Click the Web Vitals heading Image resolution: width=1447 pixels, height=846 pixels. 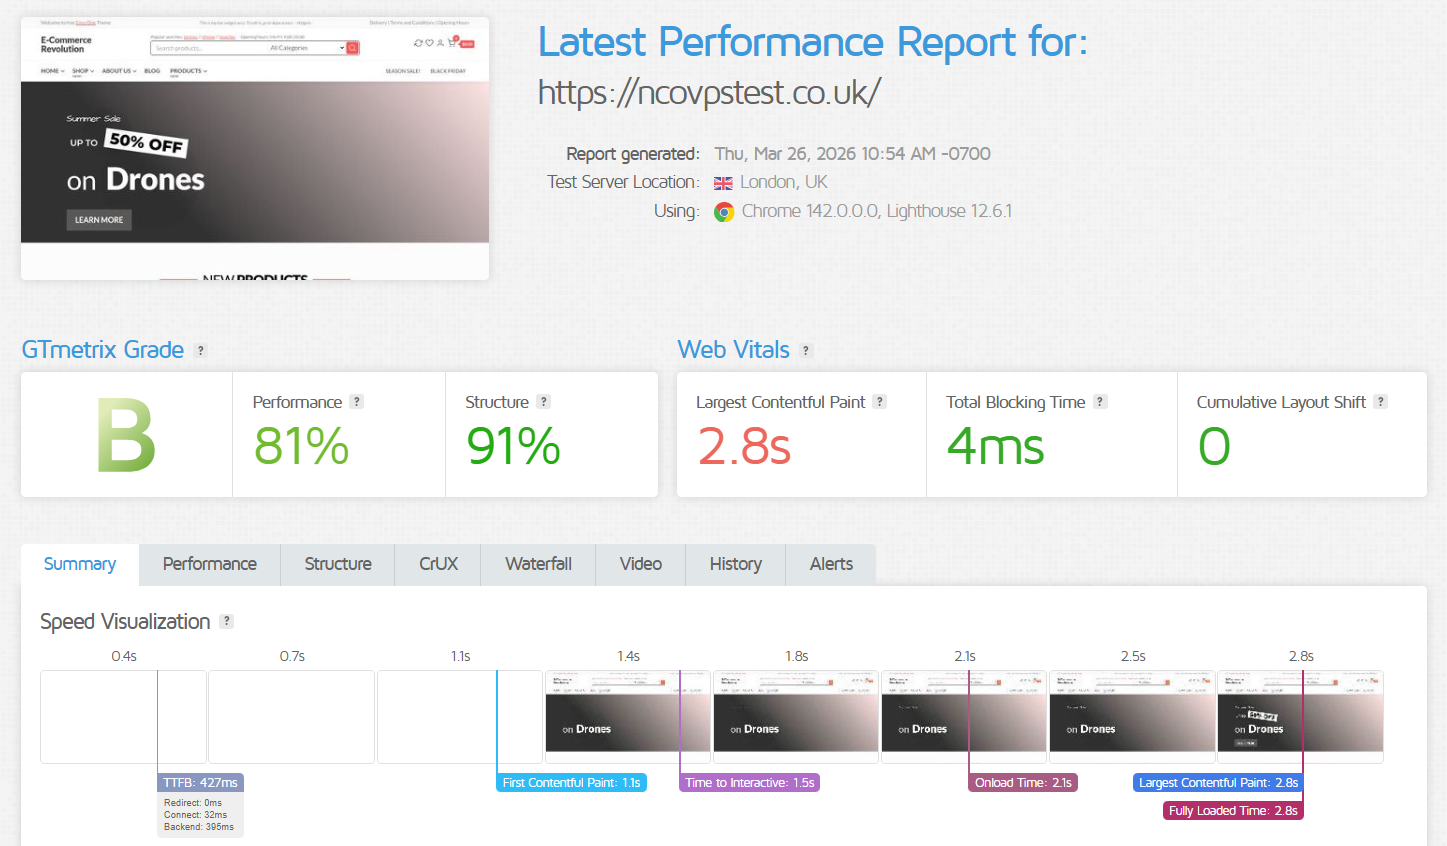click(x=733, y=350)
